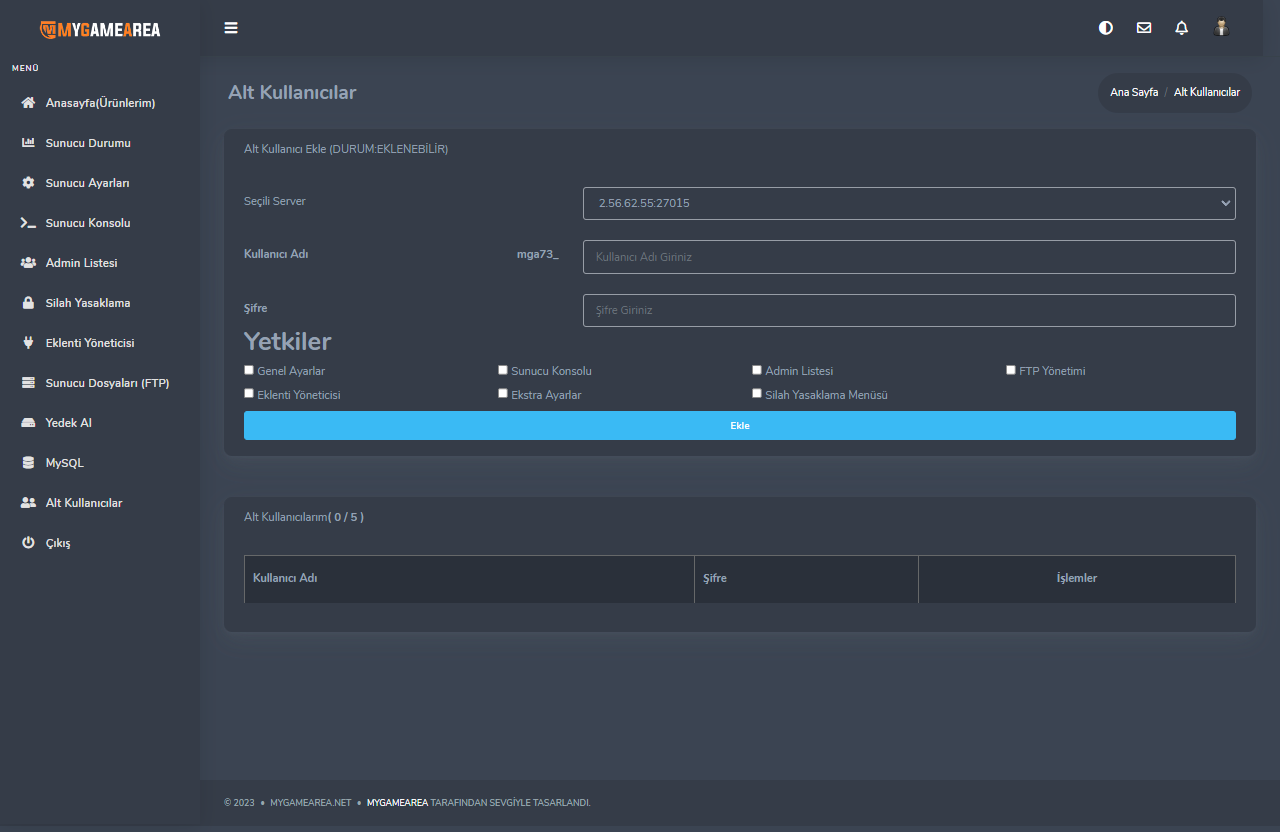Open the Seçili Server dropdown
This screenshot has height=832, width=1280.
pos(909,203)
